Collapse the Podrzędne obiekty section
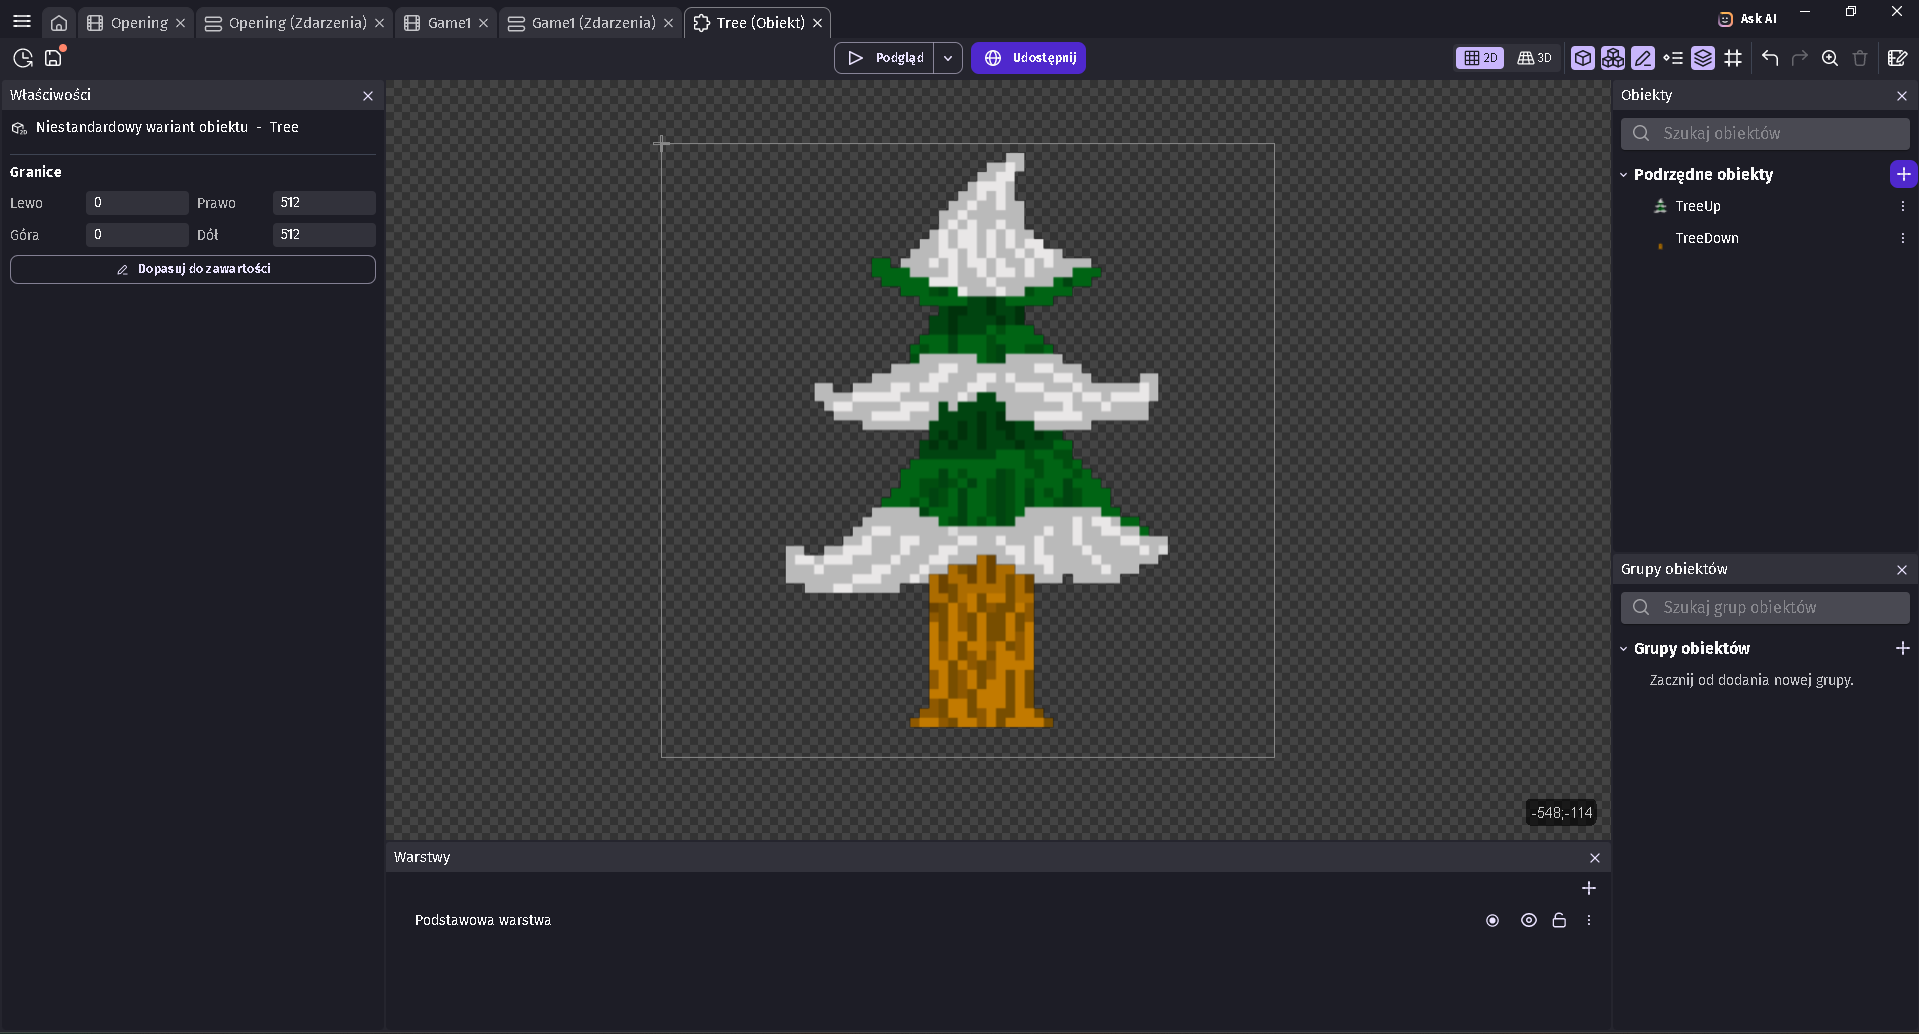 tap(1624, 175)
